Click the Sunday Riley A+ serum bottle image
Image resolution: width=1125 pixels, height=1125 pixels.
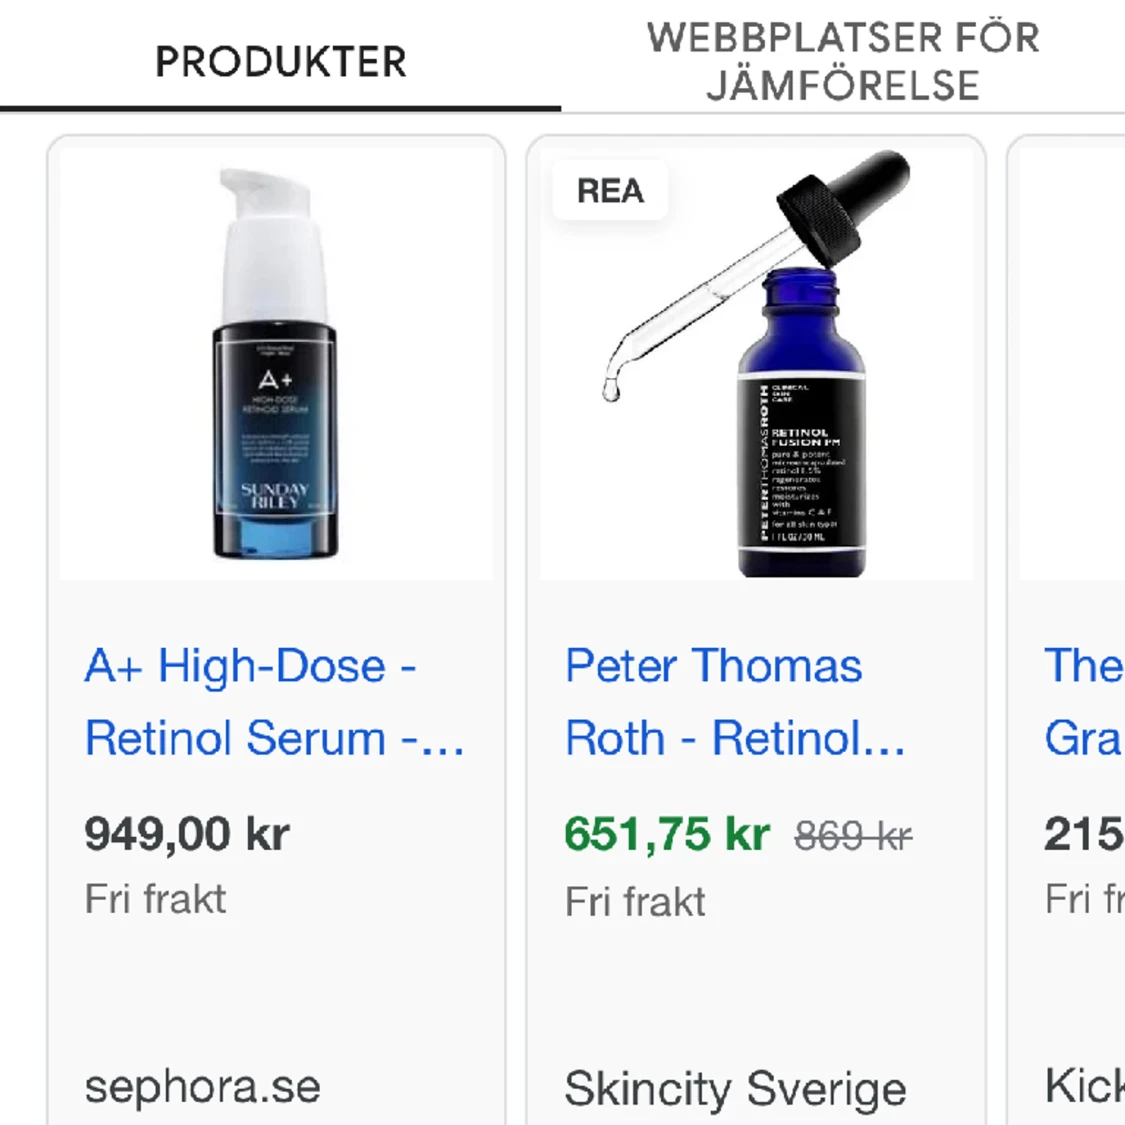276,365
